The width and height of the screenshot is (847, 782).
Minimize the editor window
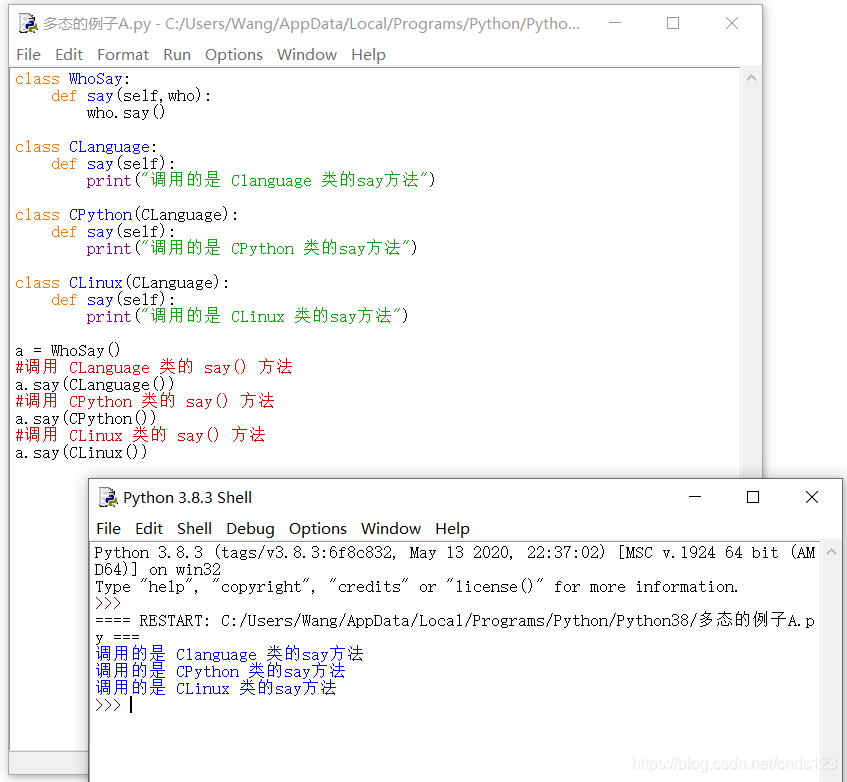615,23
